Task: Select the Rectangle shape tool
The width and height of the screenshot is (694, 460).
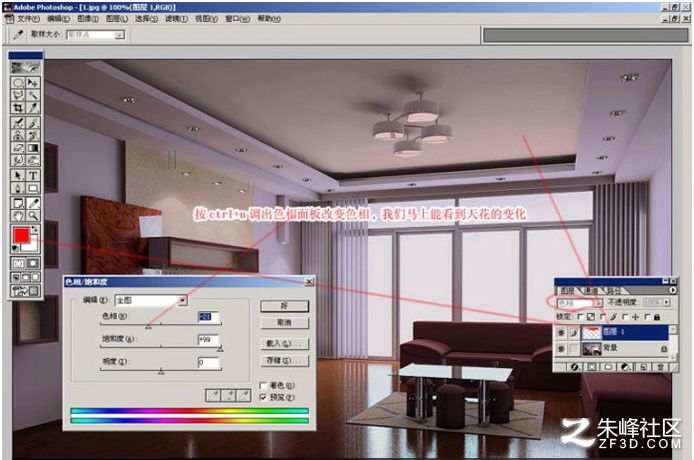Action: (x=33, y=188)
